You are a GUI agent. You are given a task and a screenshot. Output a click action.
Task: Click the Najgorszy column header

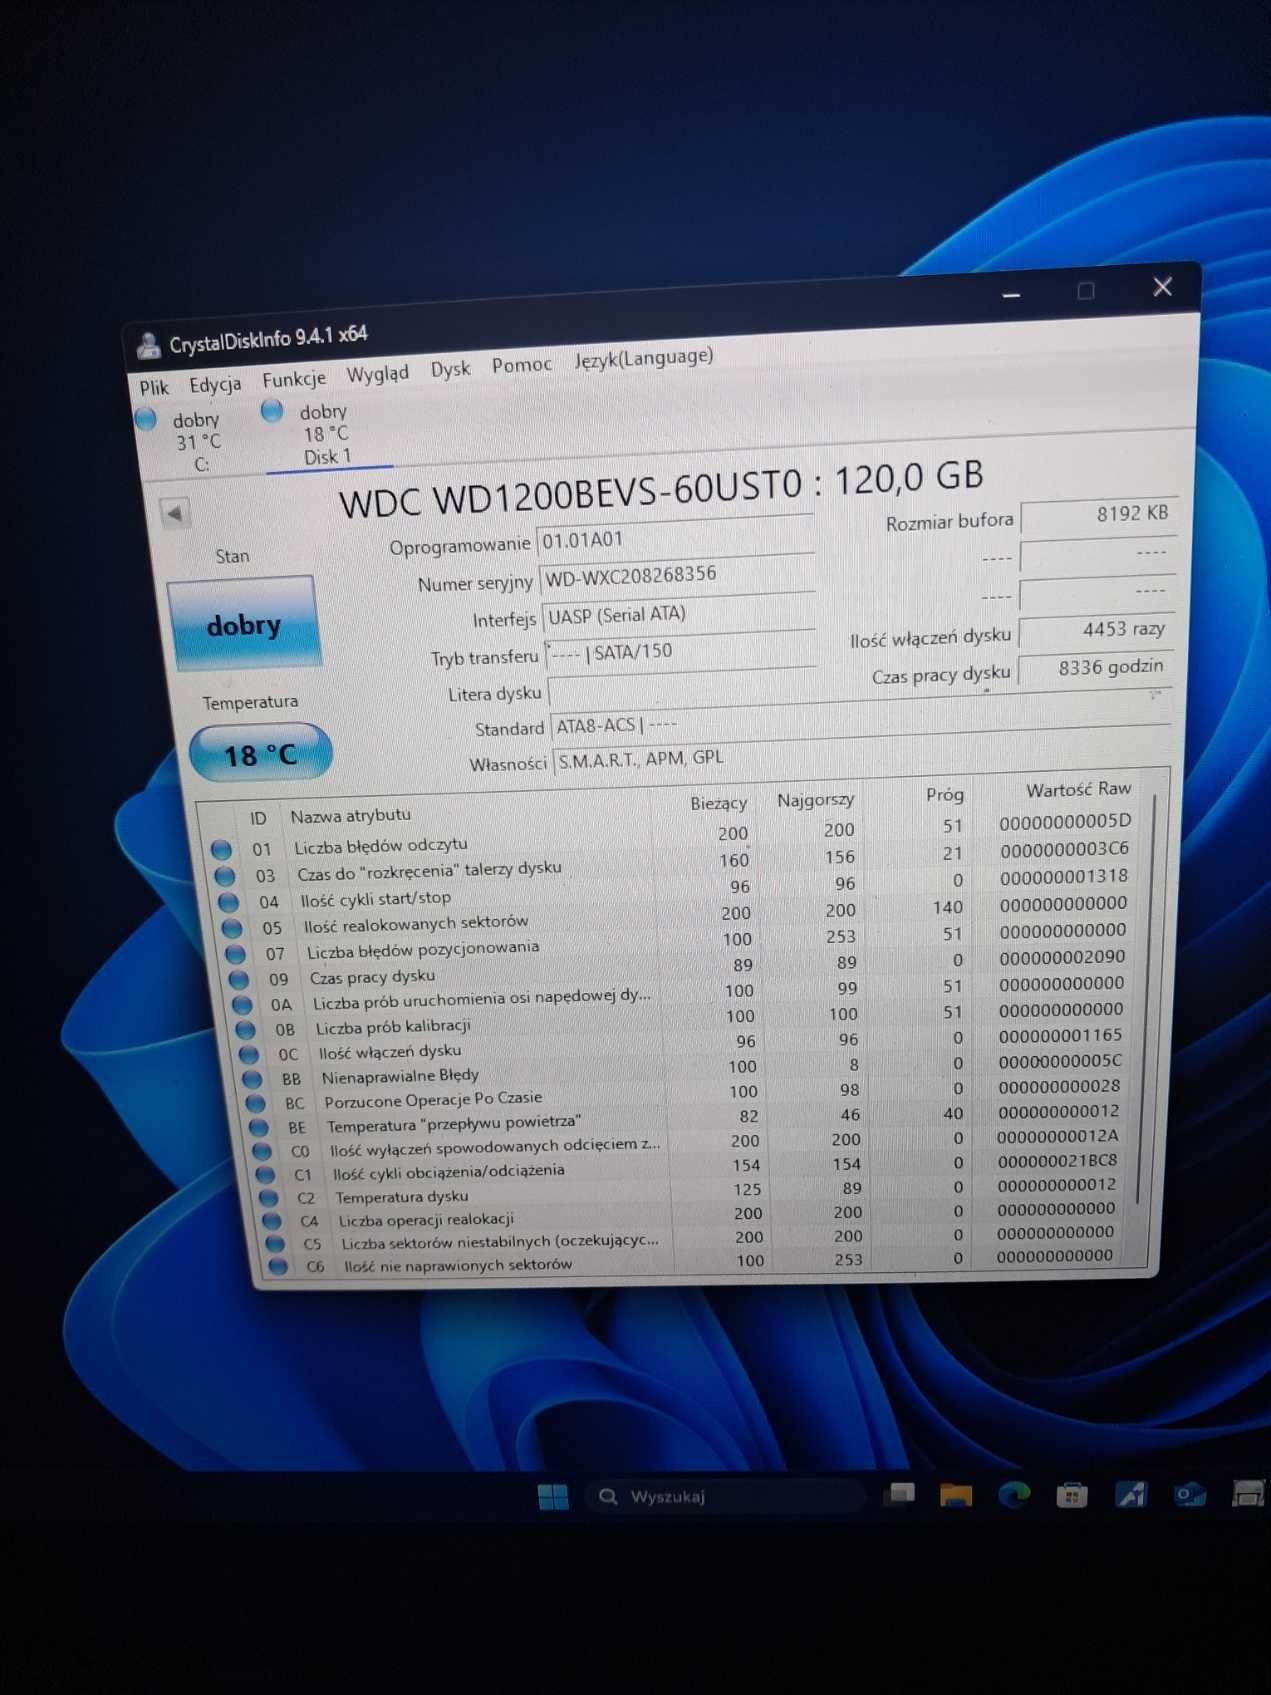pos(815,799)
